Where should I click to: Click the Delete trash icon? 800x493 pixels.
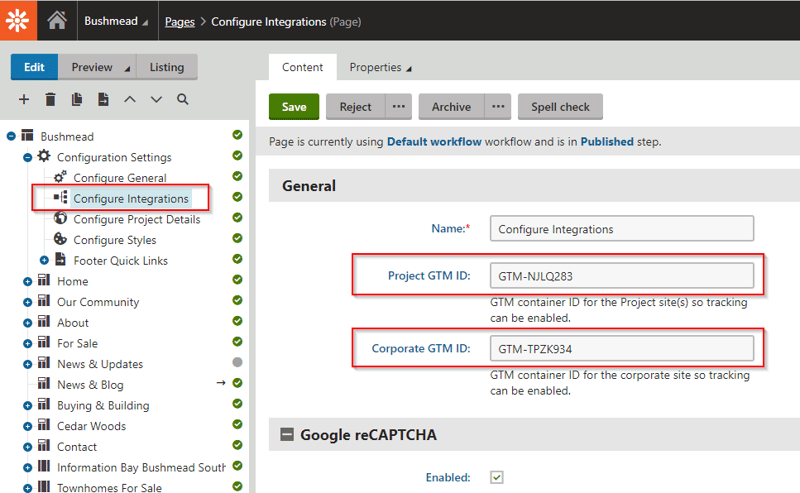tap(50, 99)
